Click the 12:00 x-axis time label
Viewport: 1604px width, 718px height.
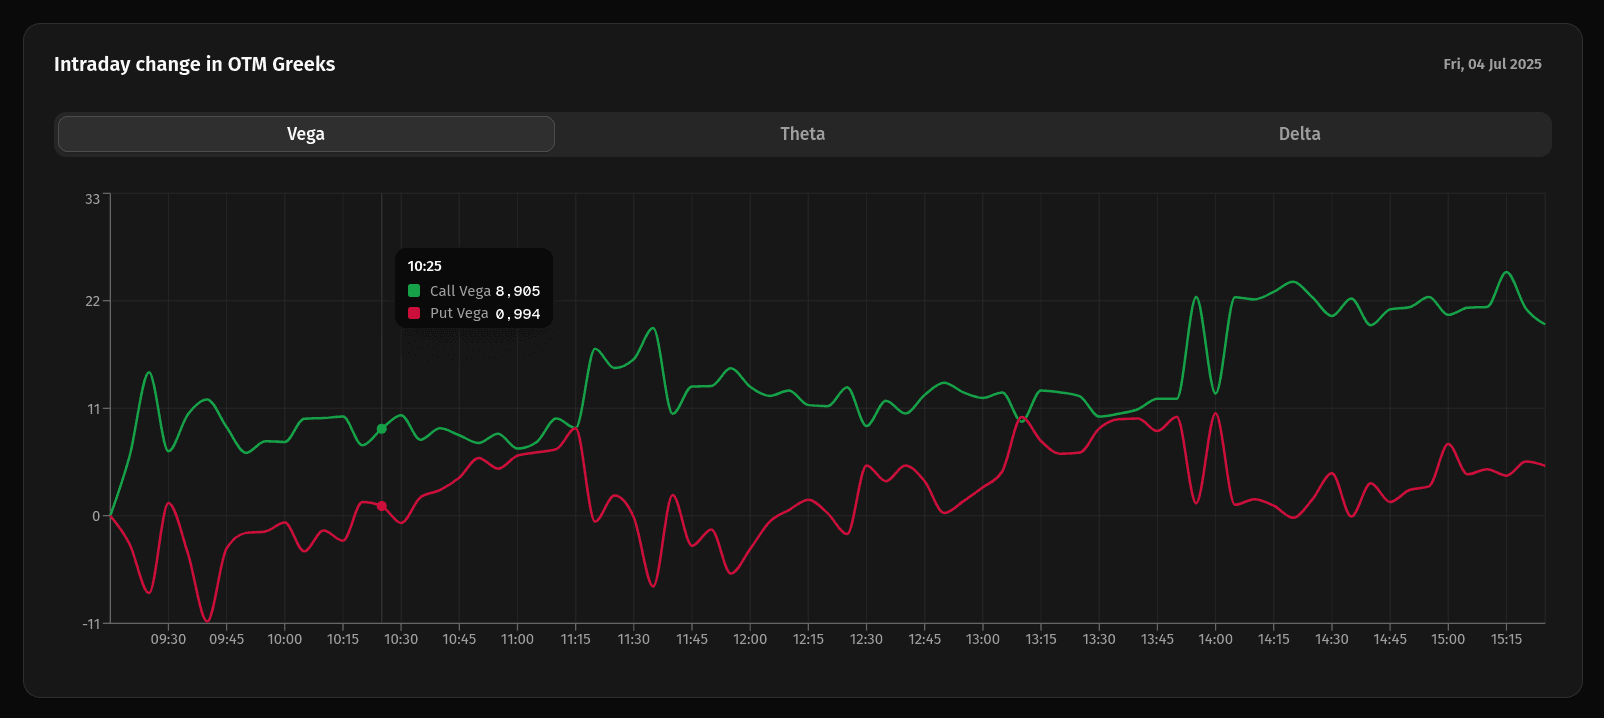[x=750, y=639]
